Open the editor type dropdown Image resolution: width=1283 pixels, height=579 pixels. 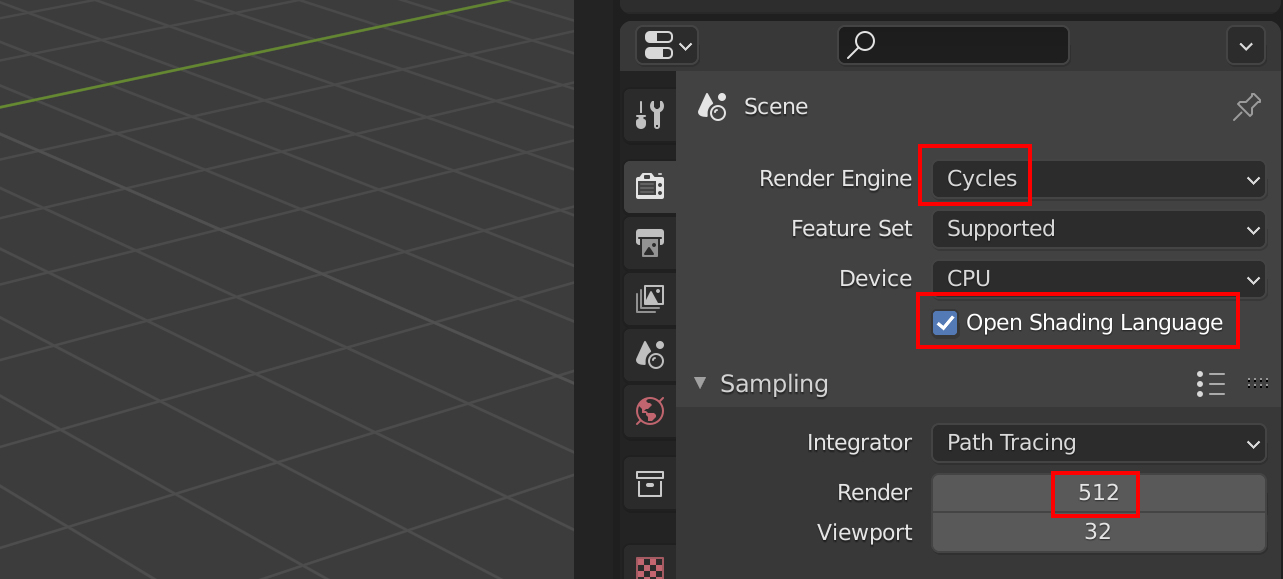[667, 45]
